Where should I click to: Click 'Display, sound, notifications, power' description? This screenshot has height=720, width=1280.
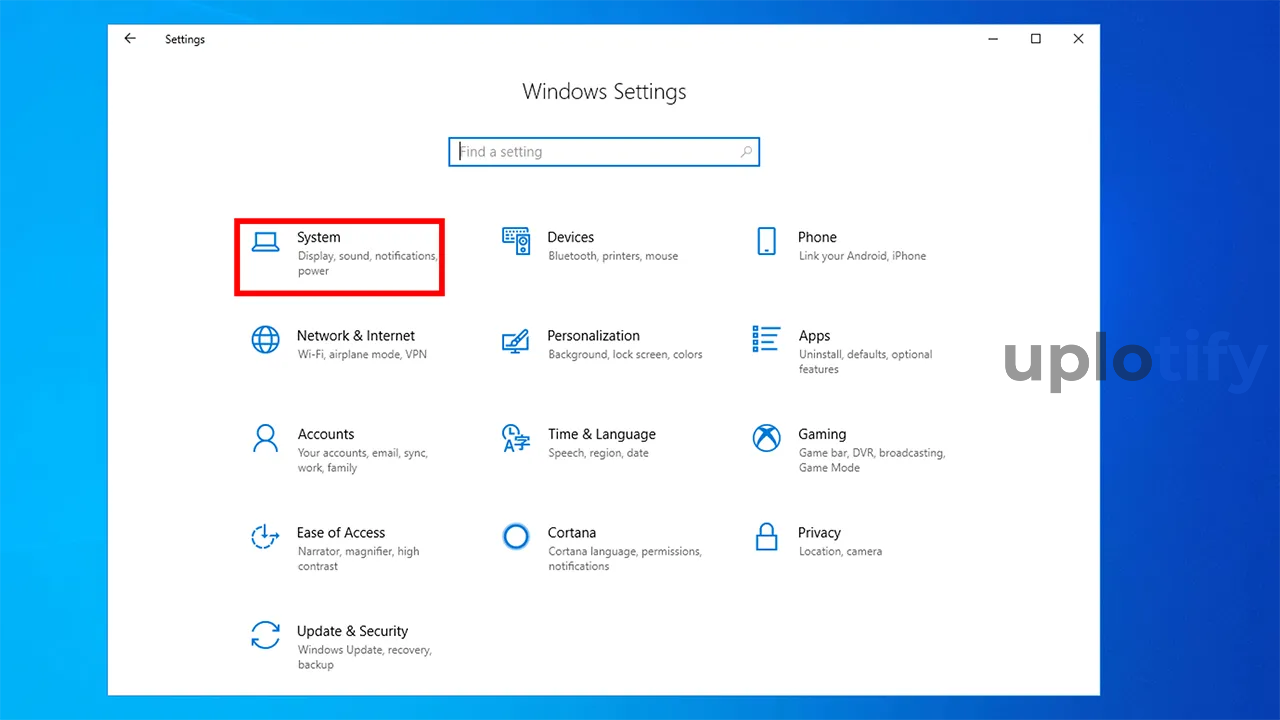pos(367,263)
